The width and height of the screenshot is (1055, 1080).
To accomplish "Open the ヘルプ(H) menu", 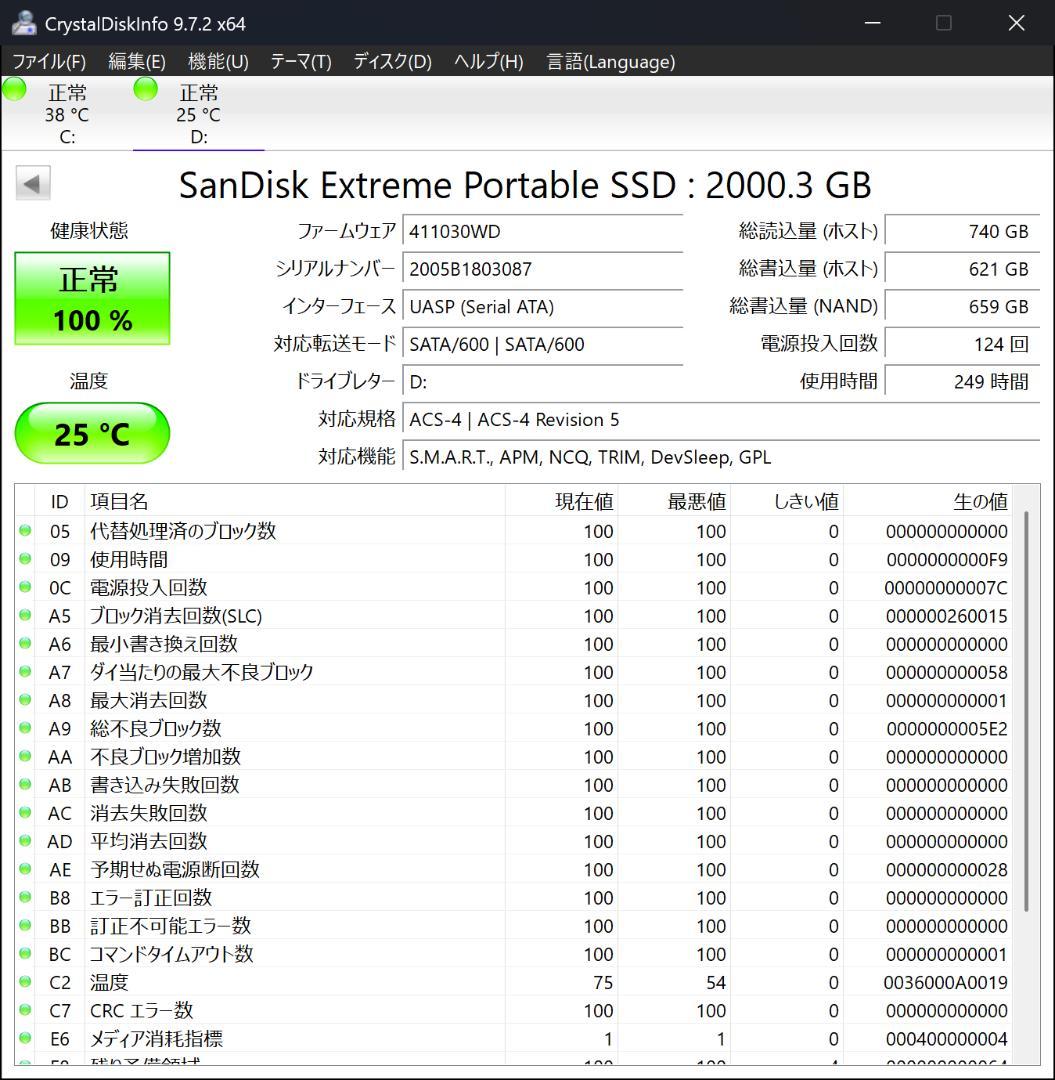I will click(x=486, y=61).
